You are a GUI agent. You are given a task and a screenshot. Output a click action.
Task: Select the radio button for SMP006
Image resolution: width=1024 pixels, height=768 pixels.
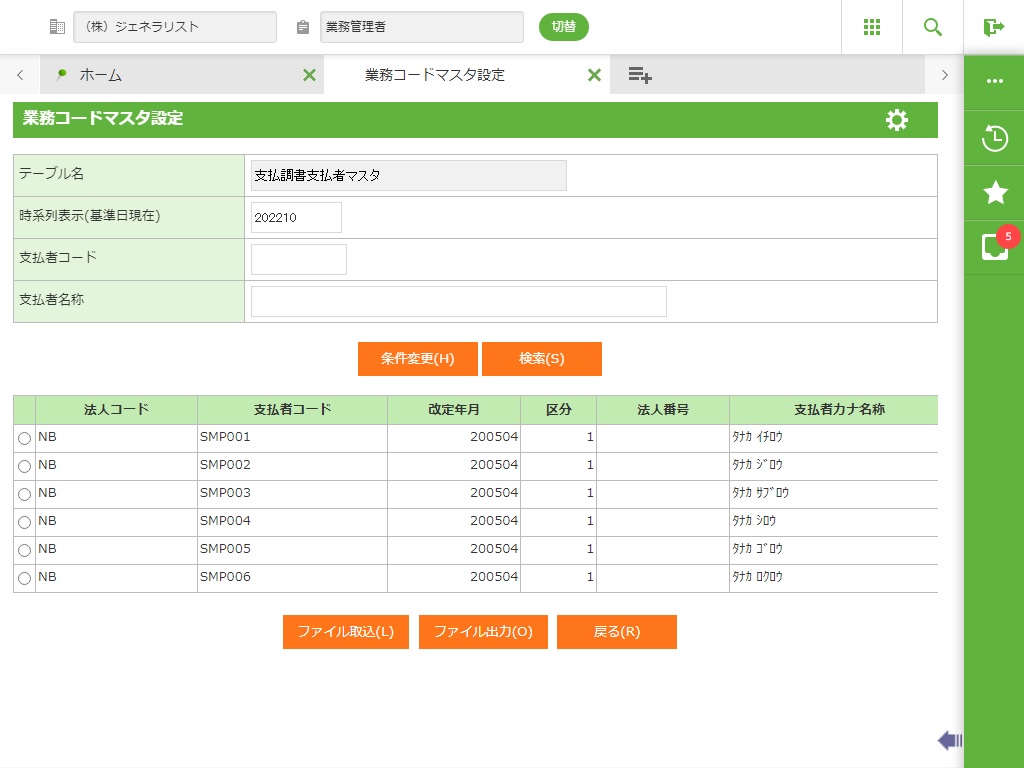pos(24,579)
